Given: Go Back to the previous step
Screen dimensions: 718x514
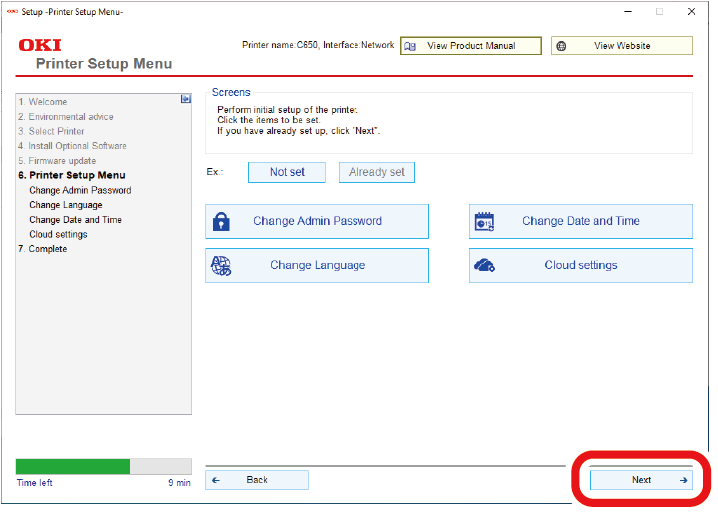Looking at the screenshot, I should [x=257, y=480].
